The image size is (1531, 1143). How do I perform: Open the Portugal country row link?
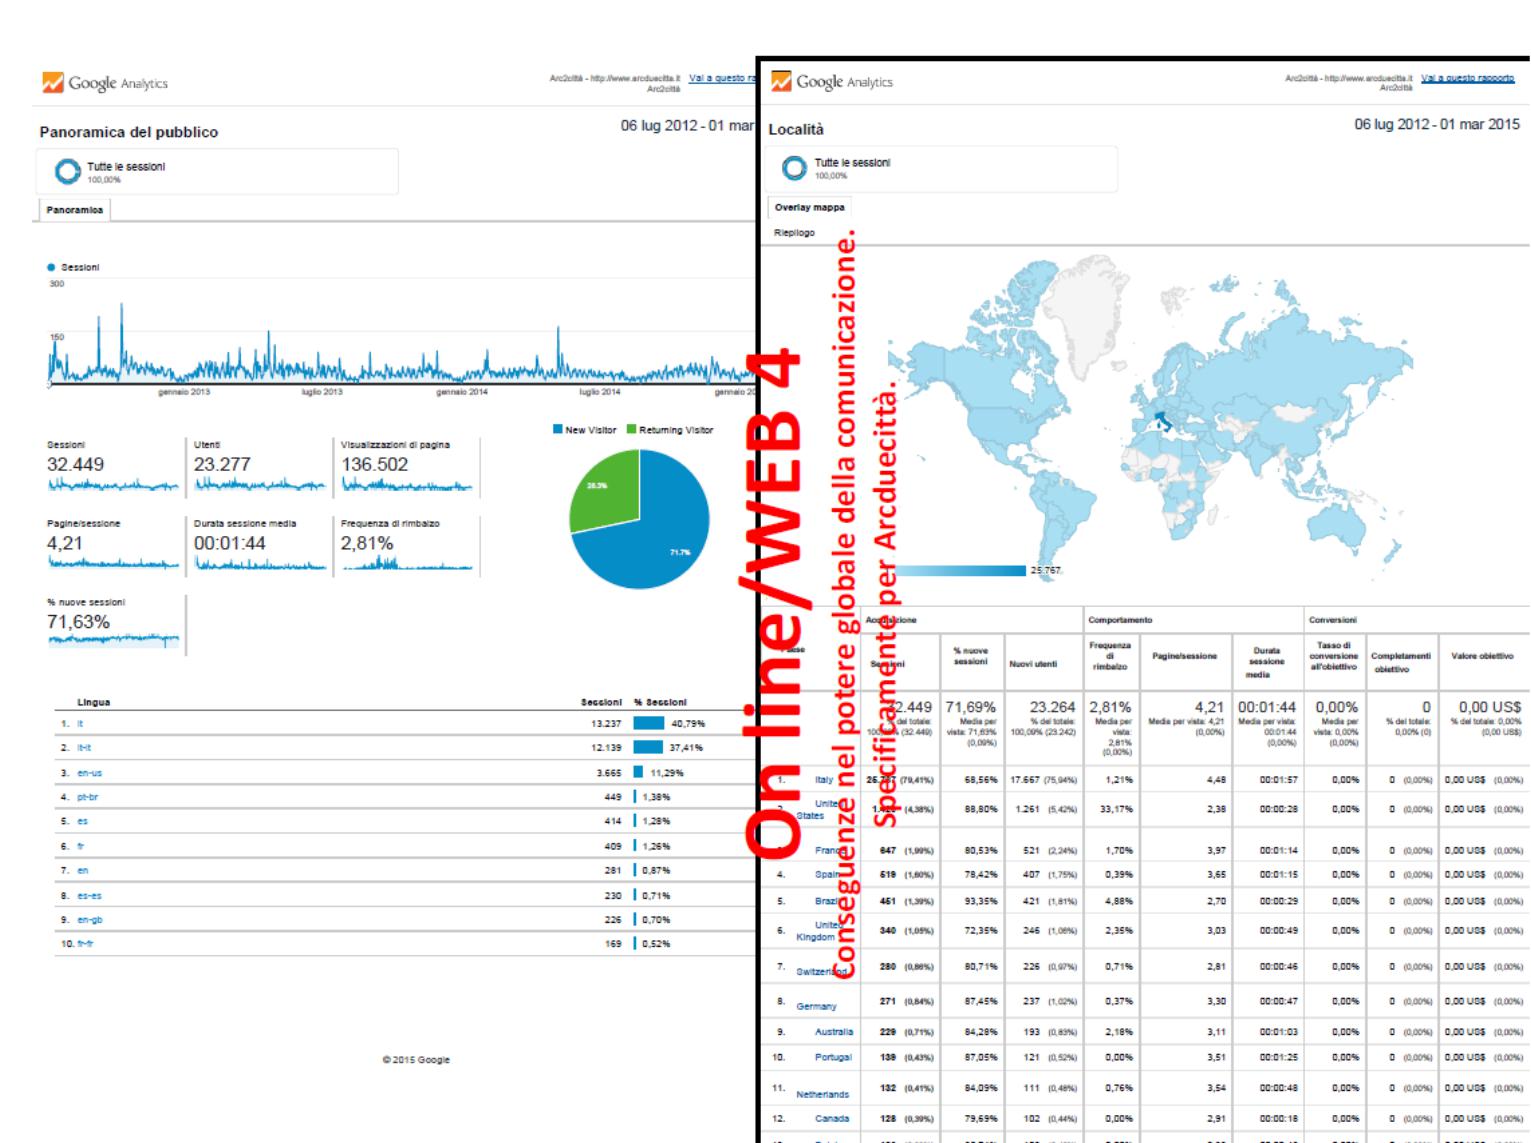(x=834, y=1056)
